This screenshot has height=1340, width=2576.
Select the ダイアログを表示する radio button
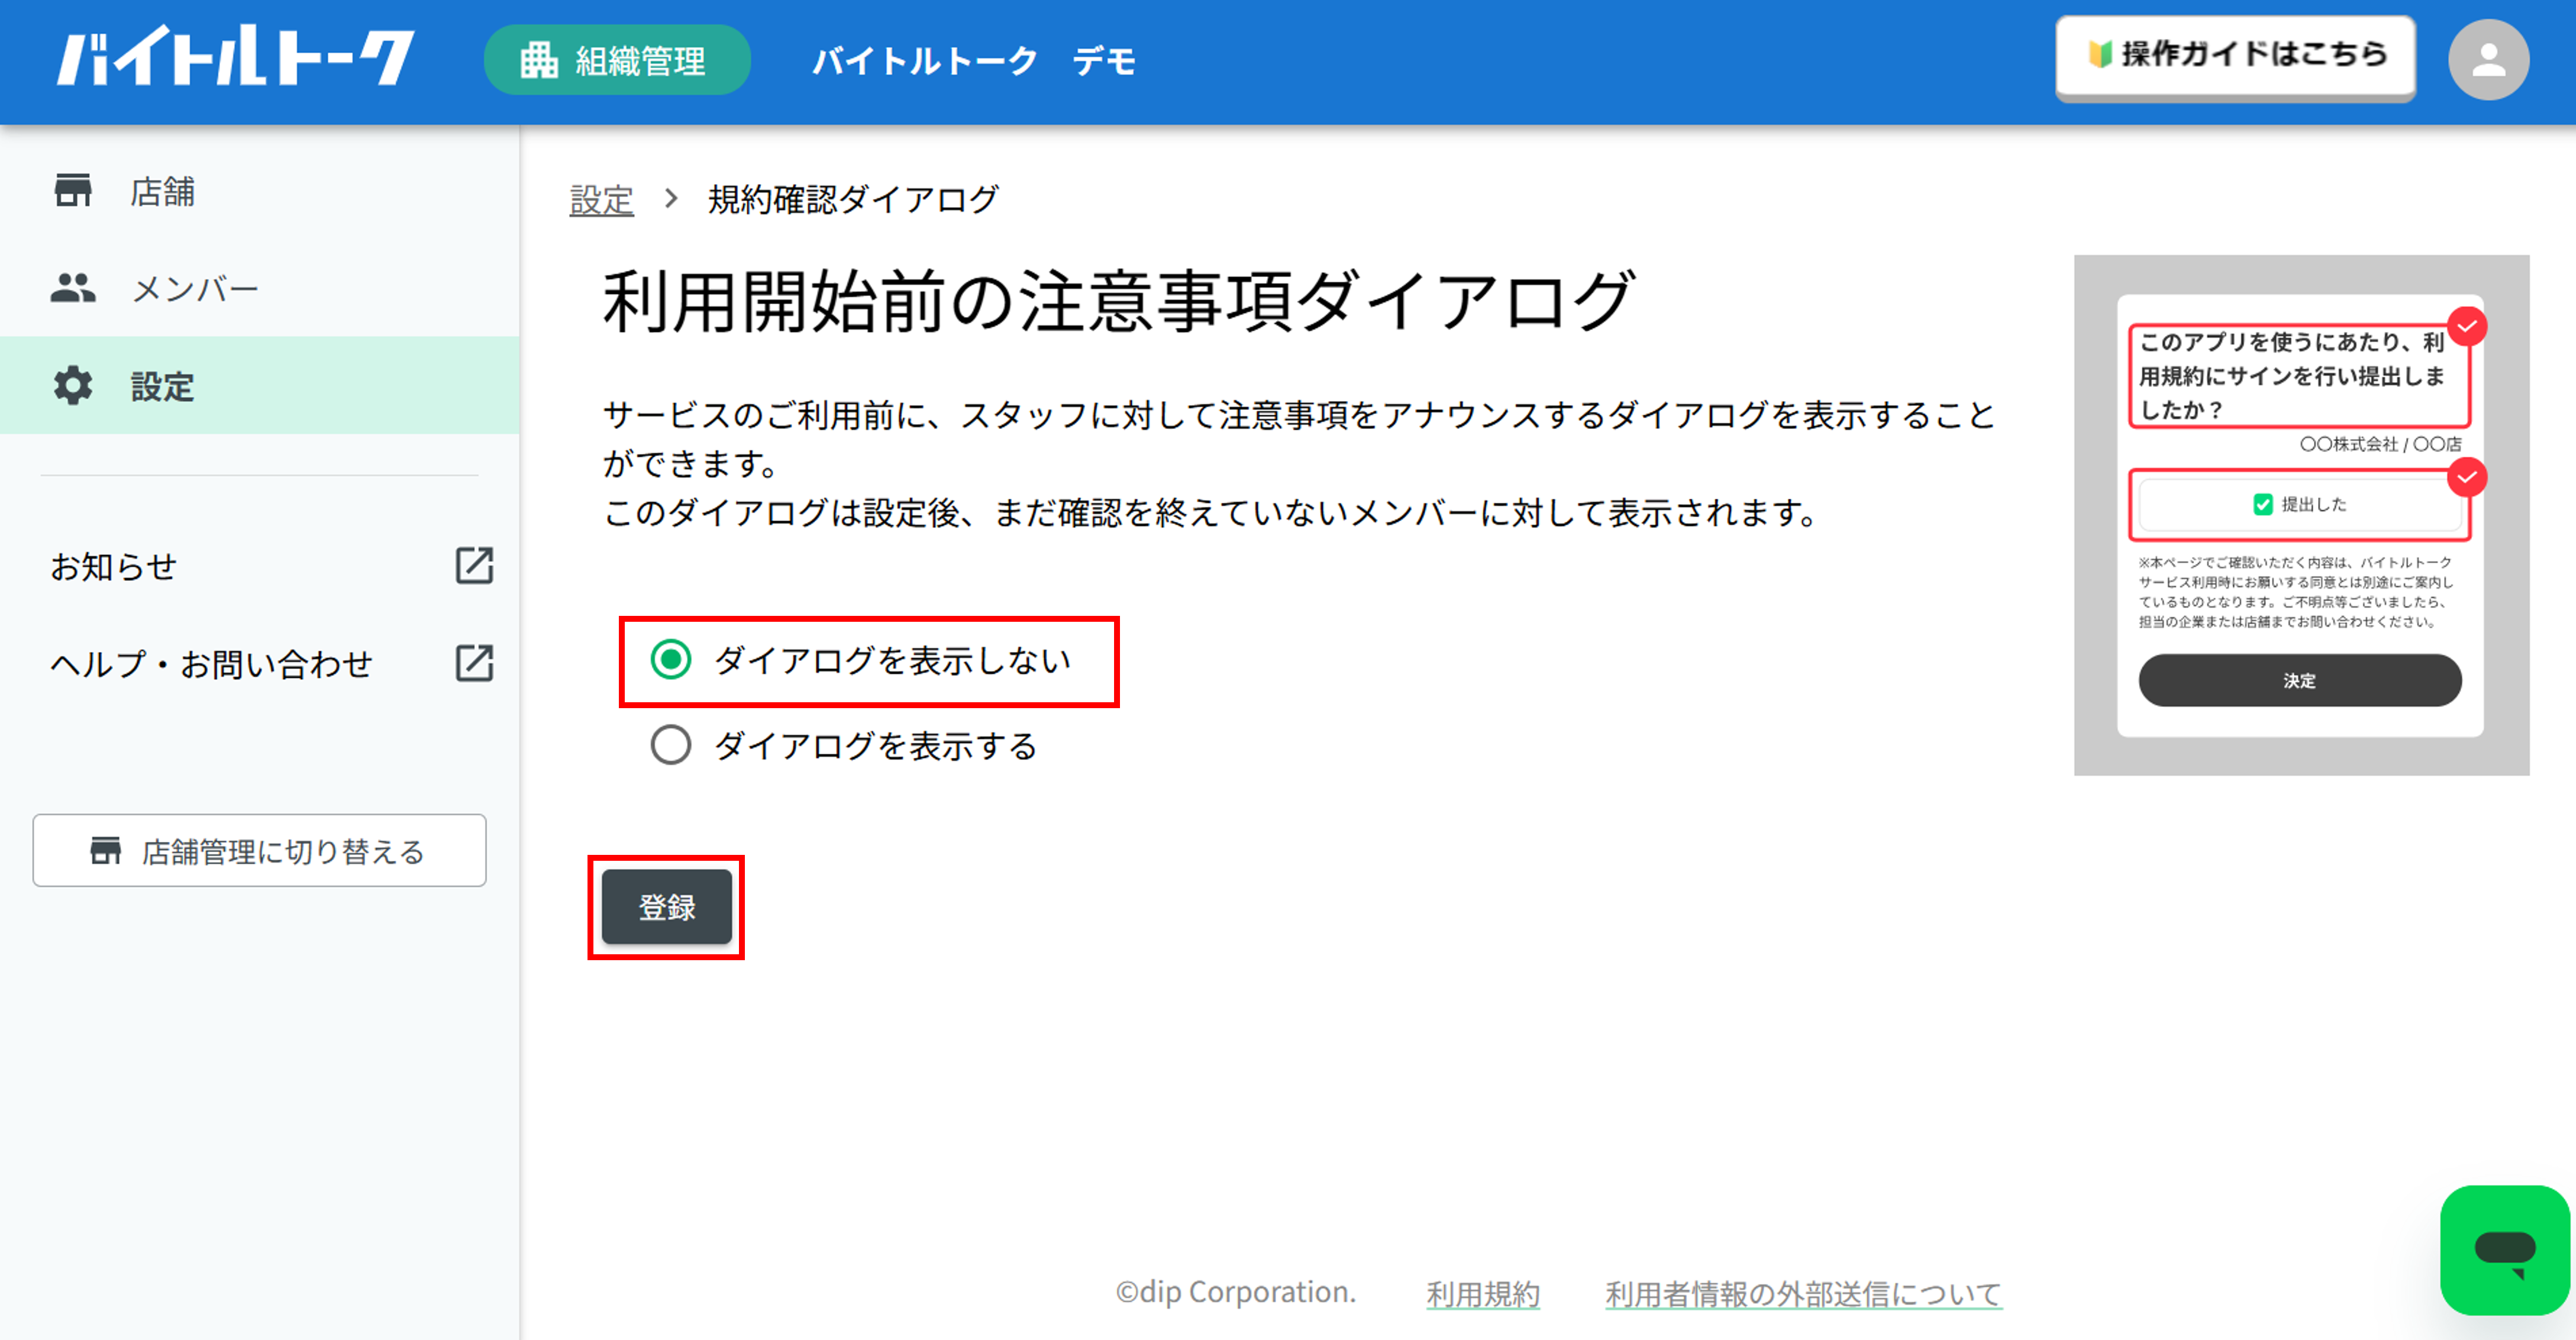pyautogui.click(x=670, y=745)
